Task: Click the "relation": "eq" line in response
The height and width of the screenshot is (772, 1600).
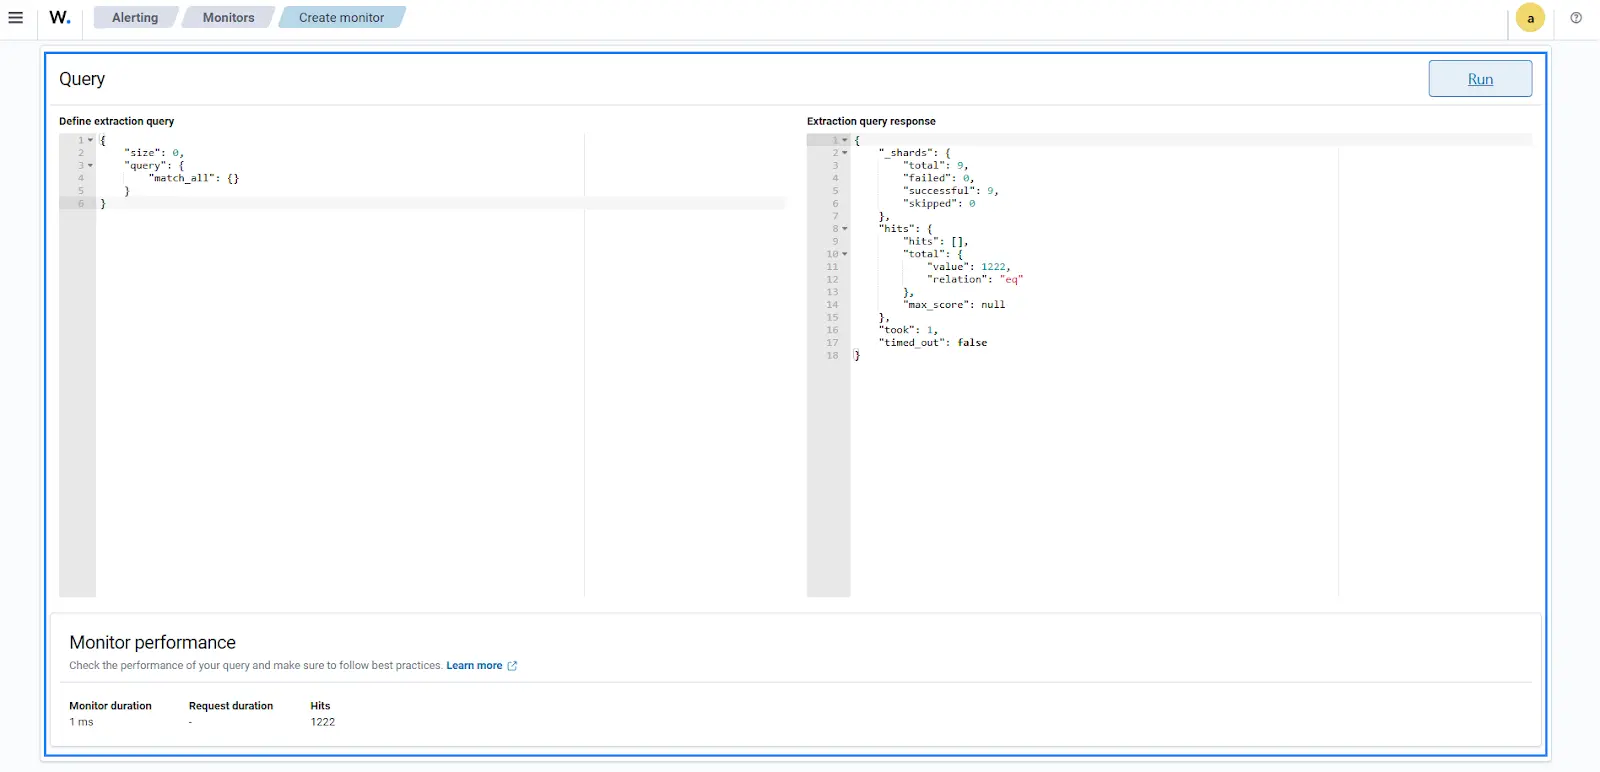Action: coord(975,280)
